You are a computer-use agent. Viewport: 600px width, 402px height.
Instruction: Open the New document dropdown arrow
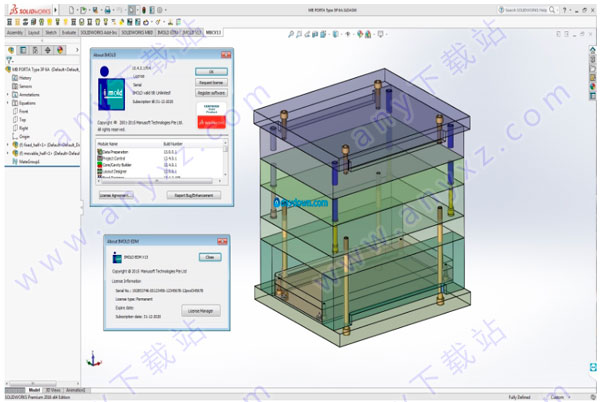[x=77, y=10]
